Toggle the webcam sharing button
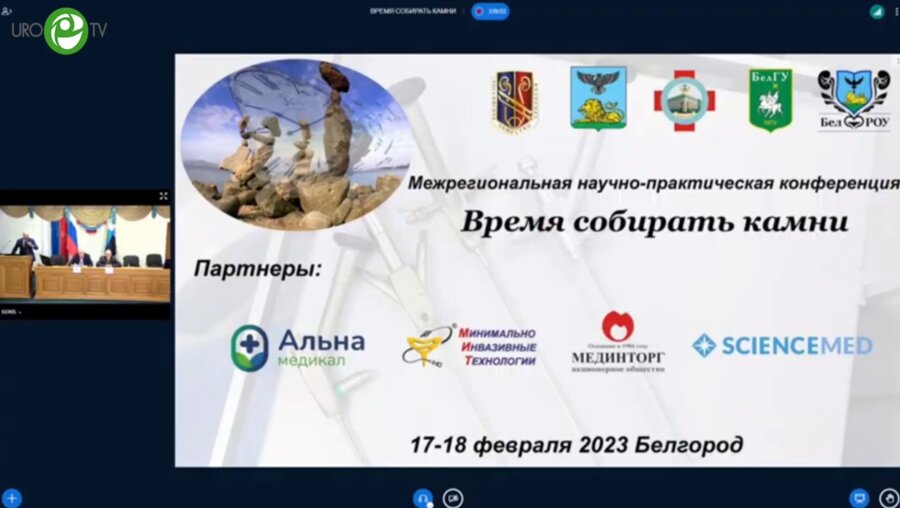Image resolution: width=900 pixels, height=508 pixels. [453, 497]
